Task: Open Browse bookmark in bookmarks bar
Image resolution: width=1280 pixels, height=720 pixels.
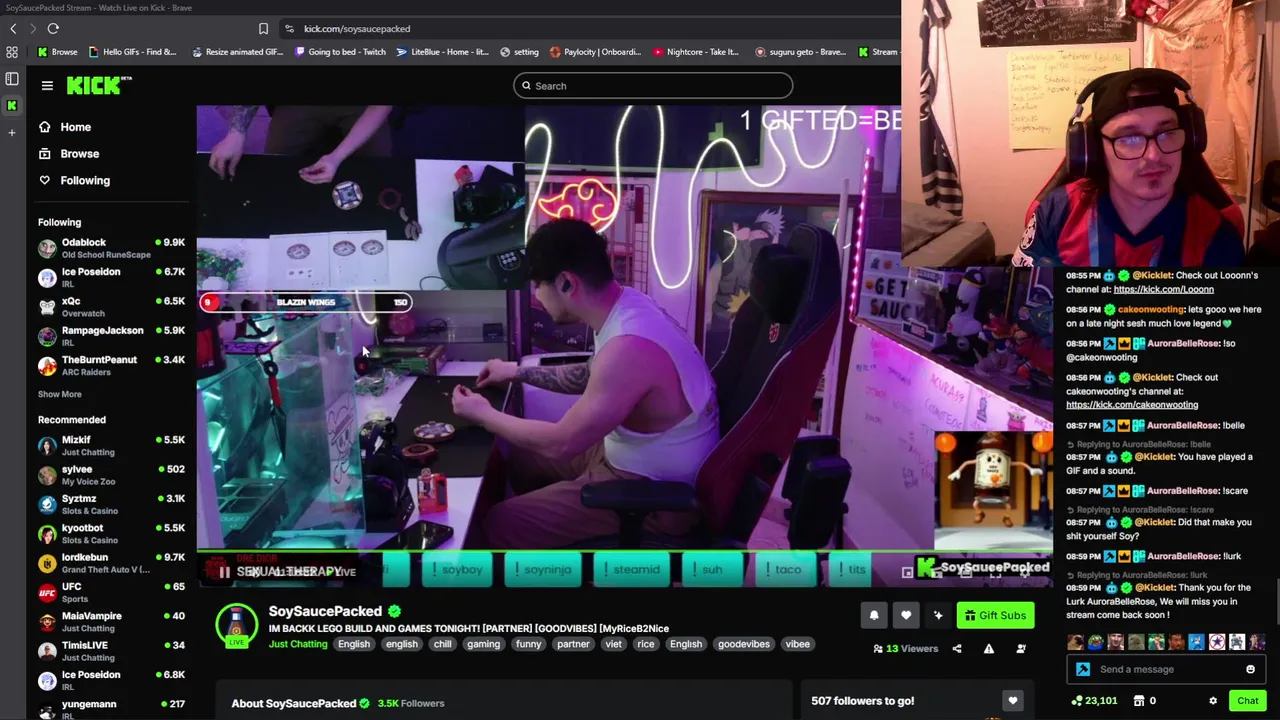Action: coord(57,52)
